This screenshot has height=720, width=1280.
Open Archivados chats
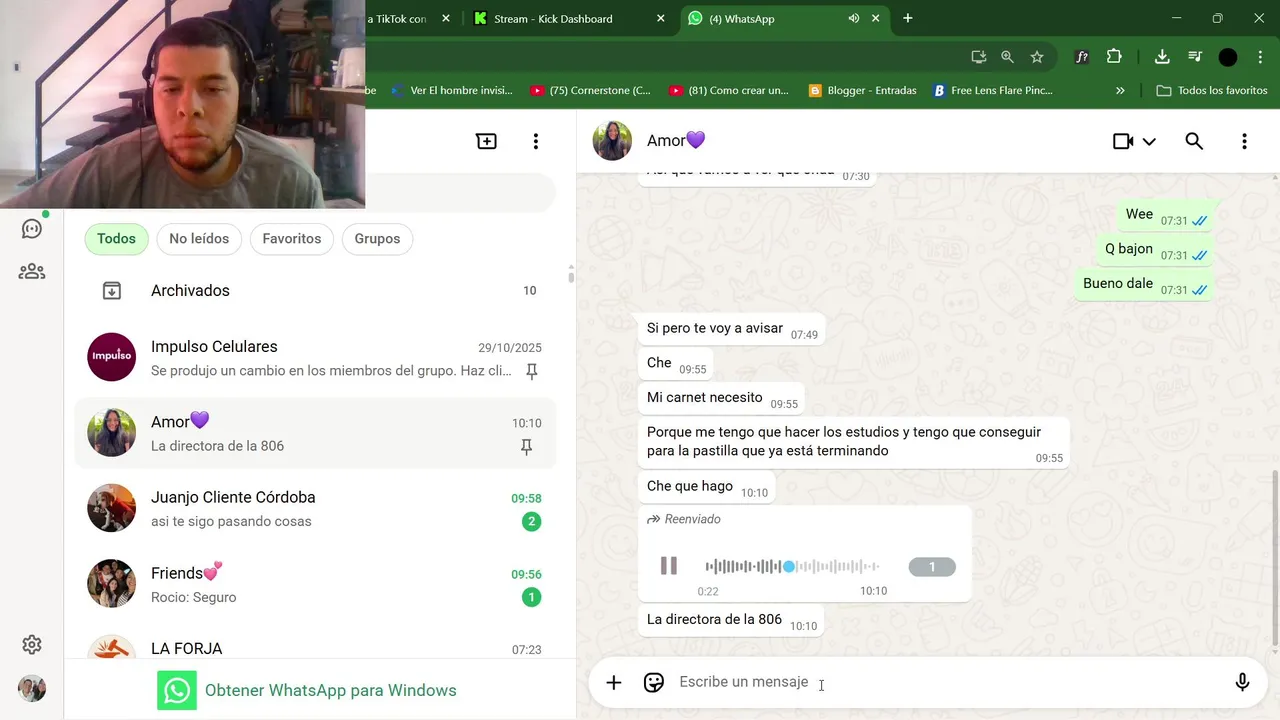pos(316,291)
